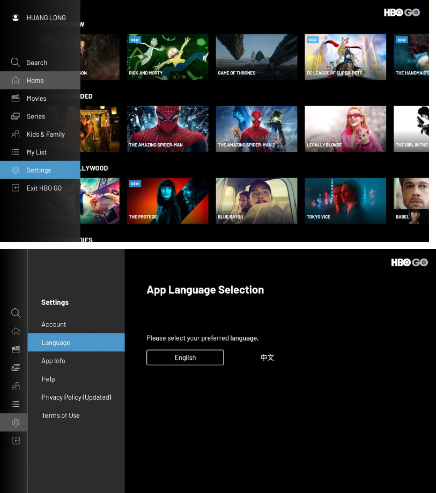The height and width of the screenshot is (493, 436).
Task: Open The Girl in the... partial thumbnail
Action: pyautogui.click(x=411, y=129)
